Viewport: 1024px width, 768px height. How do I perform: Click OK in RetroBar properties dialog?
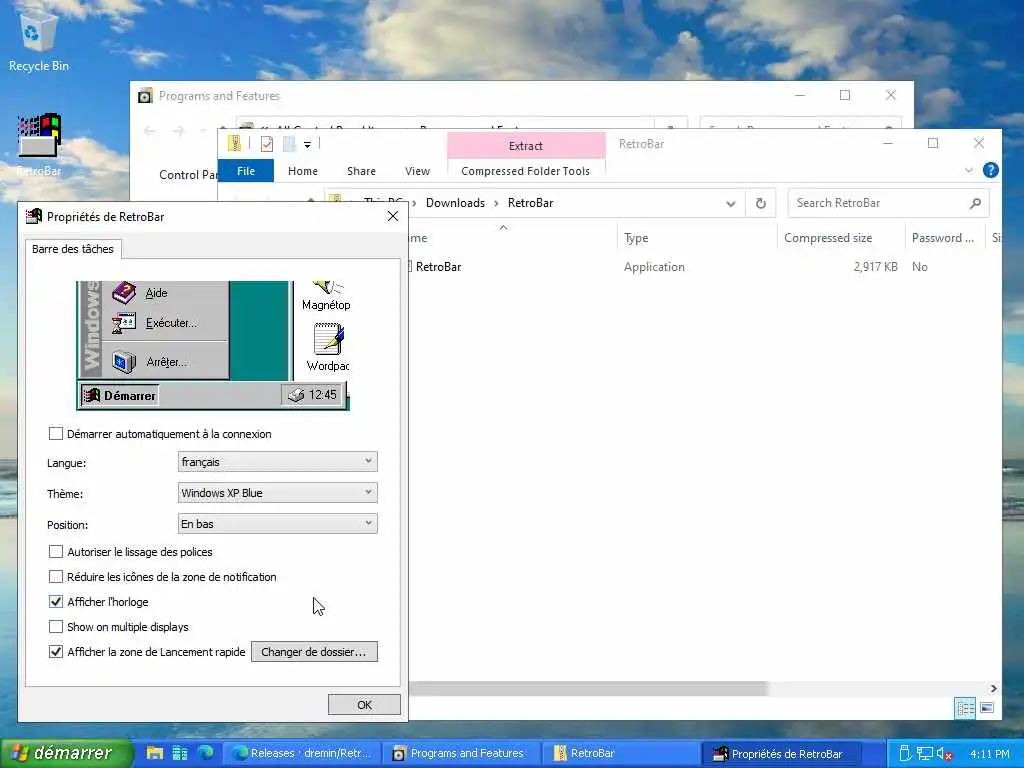(364, 705)
